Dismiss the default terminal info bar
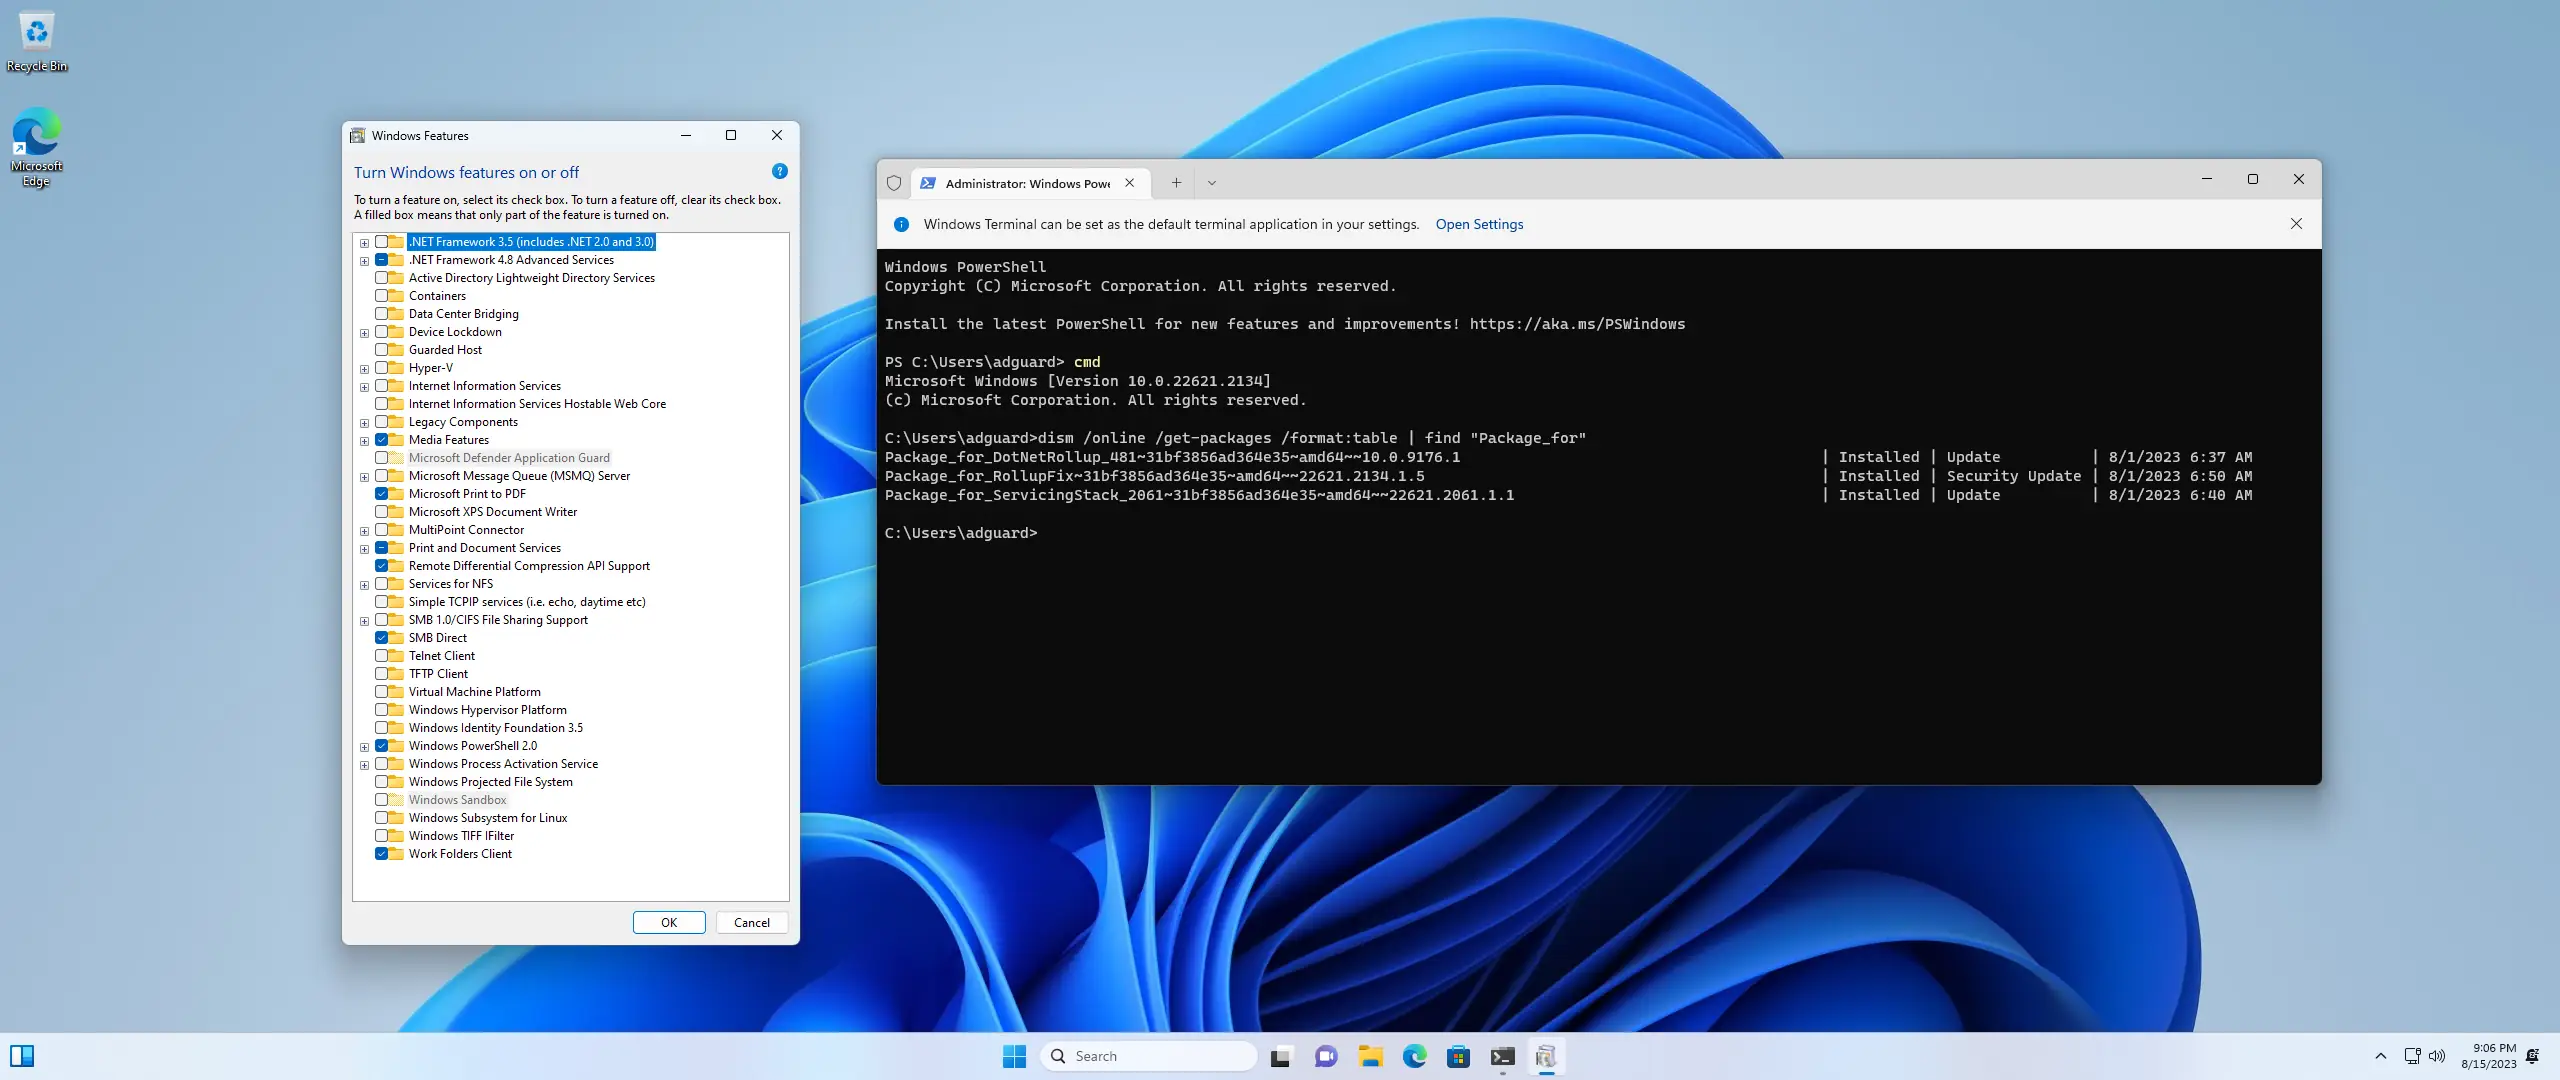The width and height of the screenshot is (2560, 1080). (2296, 224)
